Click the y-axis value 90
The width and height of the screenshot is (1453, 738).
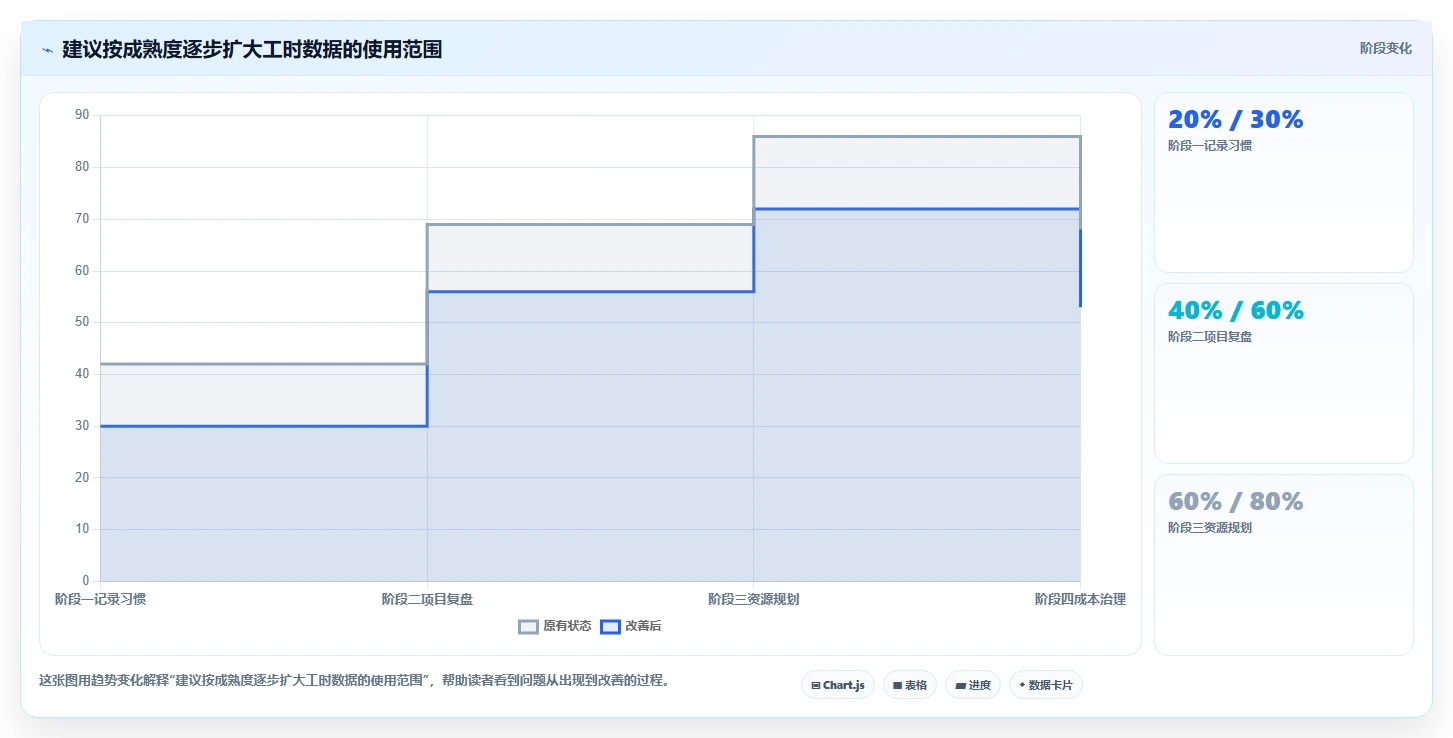pos(82,115)
